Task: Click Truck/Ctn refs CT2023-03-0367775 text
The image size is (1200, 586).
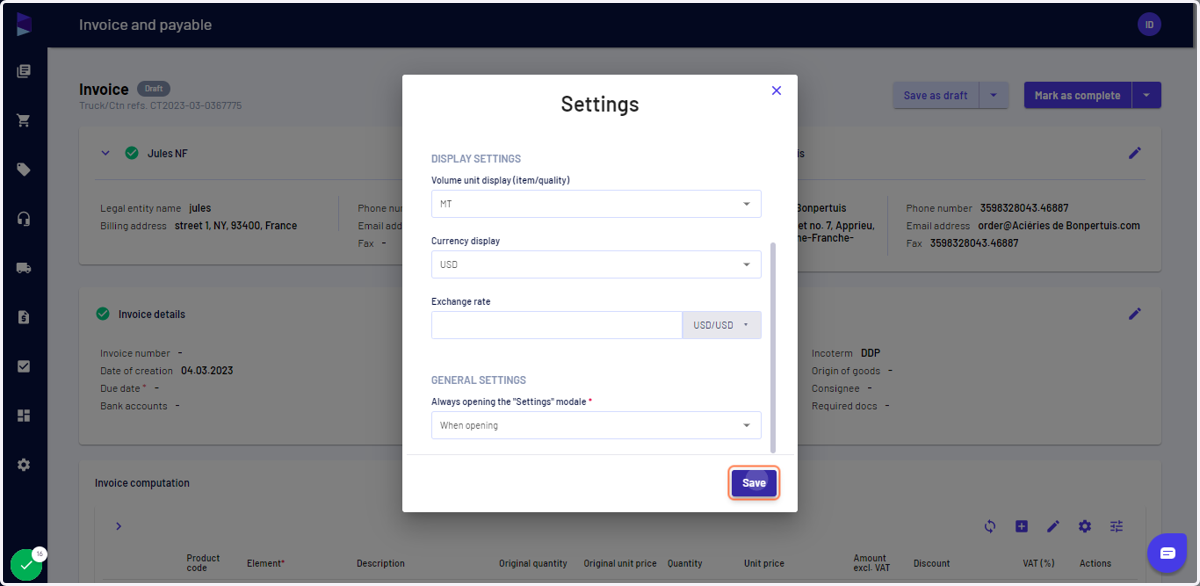Action: pyautogui.click(x=160, y=106)
